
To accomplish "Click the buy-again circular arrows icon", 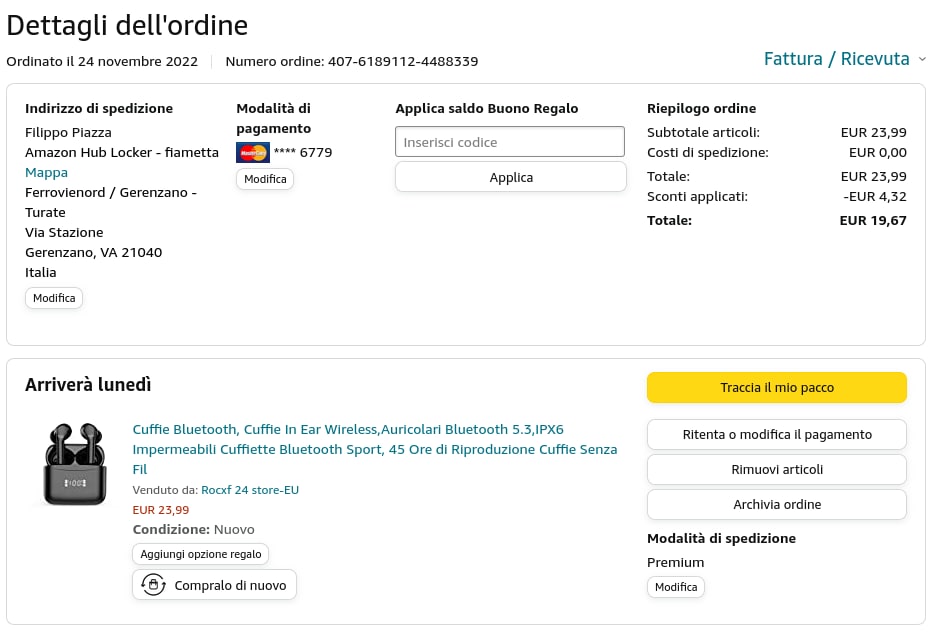I will click(x=153, y=585).
